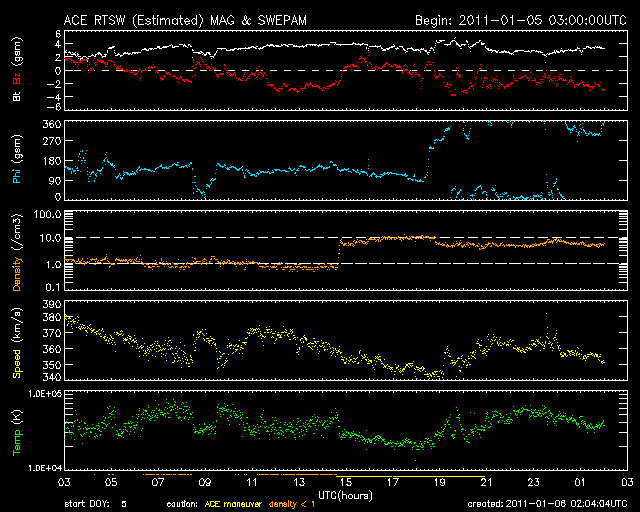Click the "created: 2011-01-06 02:04:04UTC" timestamp

(547, 504)
